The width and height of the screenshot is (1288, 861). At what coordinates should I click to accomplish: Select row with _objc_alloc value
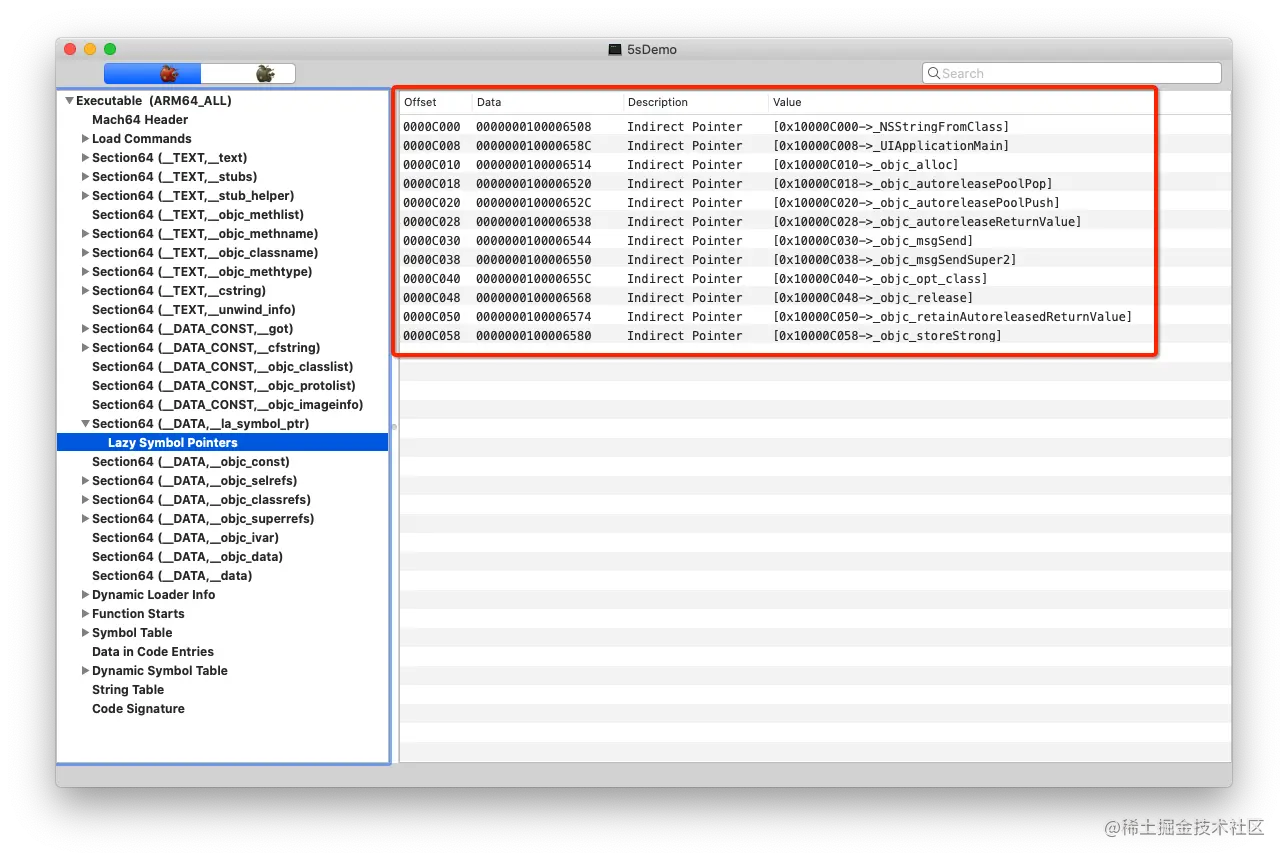pos(815,165)
